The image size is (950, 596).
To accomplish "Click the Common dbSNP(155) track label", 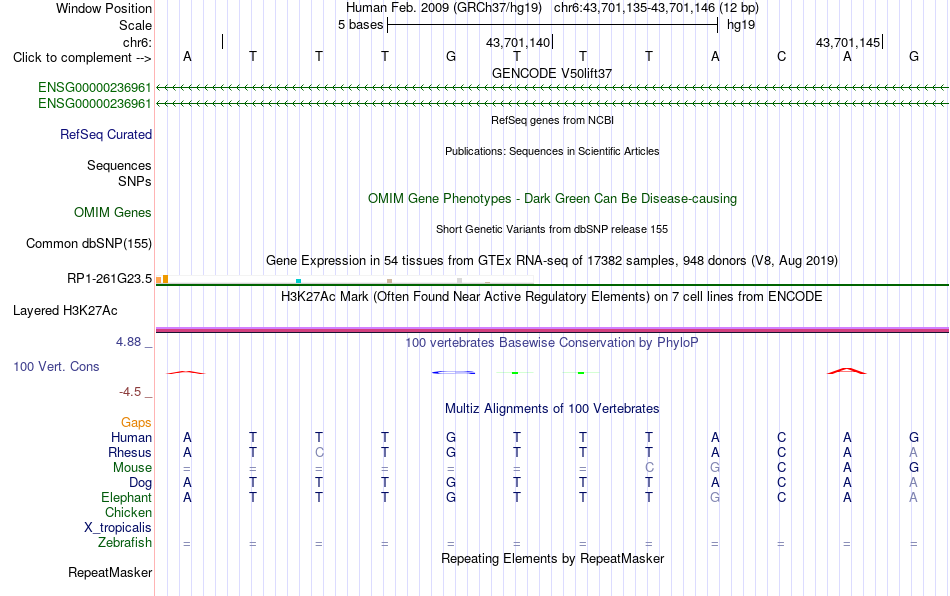I will coord(88,243).
